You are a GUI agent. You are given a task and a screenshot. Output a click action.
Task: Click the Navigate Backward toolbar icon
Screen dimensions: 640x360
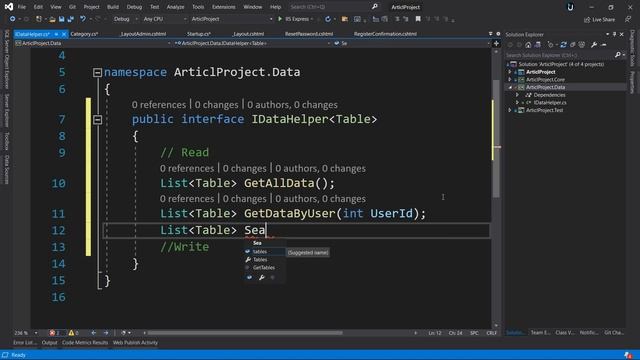(13, 19)
